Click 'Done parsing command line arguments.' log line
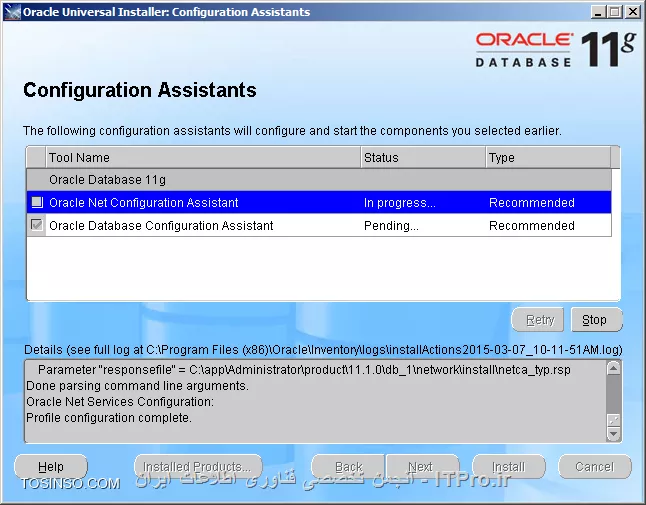 [137, 386]
